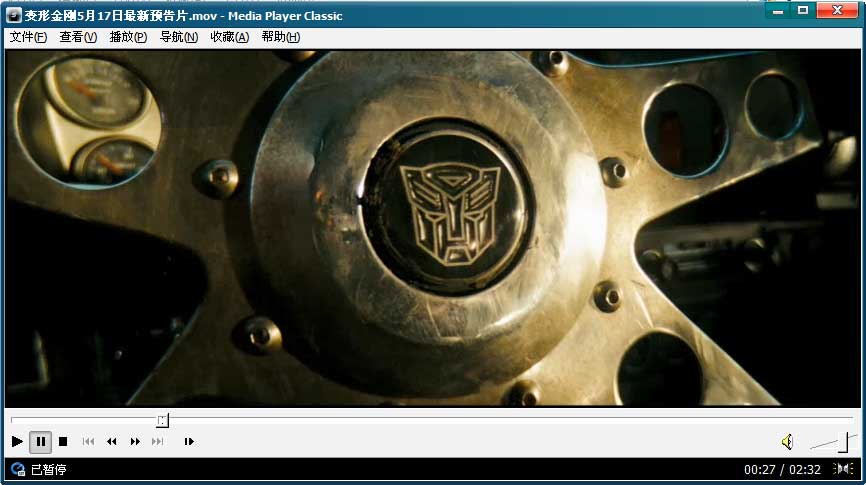This screenshot has width=866, height=485.
Task: Open the 文件(F) menu
Action: tap(28, 37)
